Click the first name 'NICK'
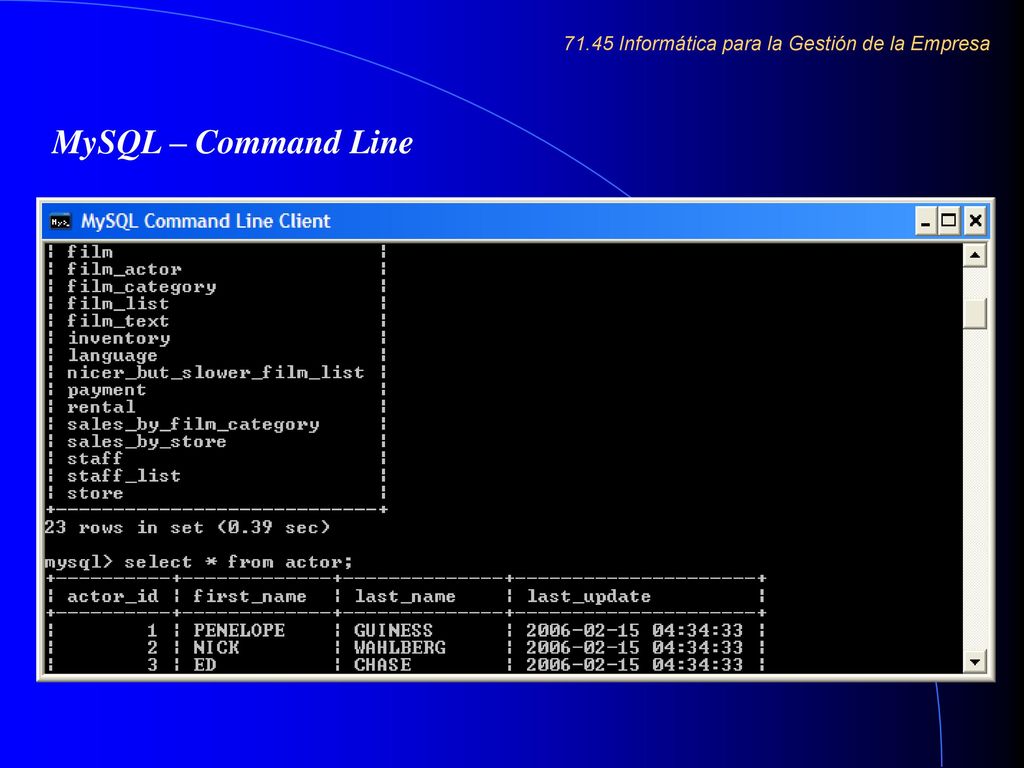Viewport: 1024px width, 768px height. pyautogui.click(x=216, y=648)
